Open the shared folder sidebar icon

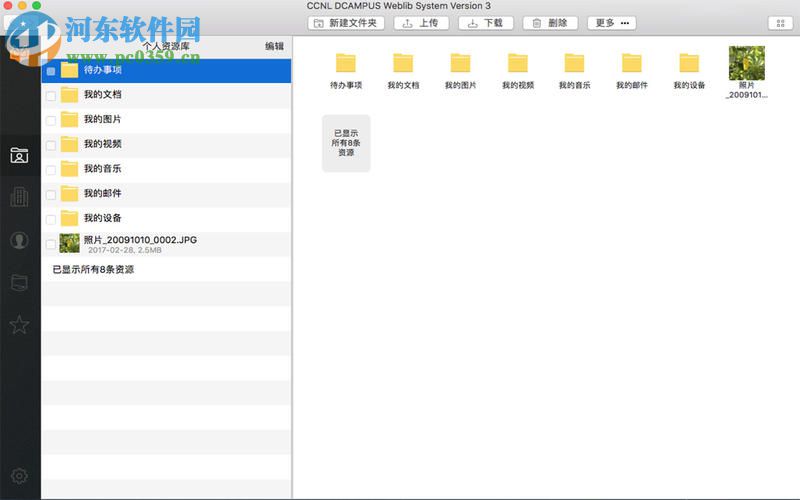[19, 282]
